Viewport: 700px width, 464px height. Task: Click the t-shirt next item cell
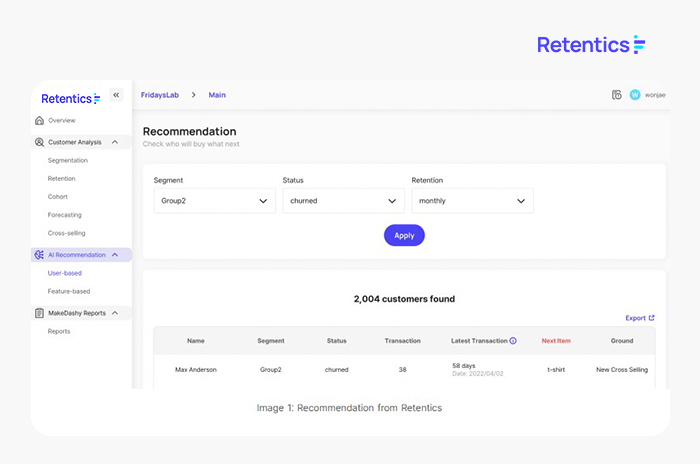(556, 370)
